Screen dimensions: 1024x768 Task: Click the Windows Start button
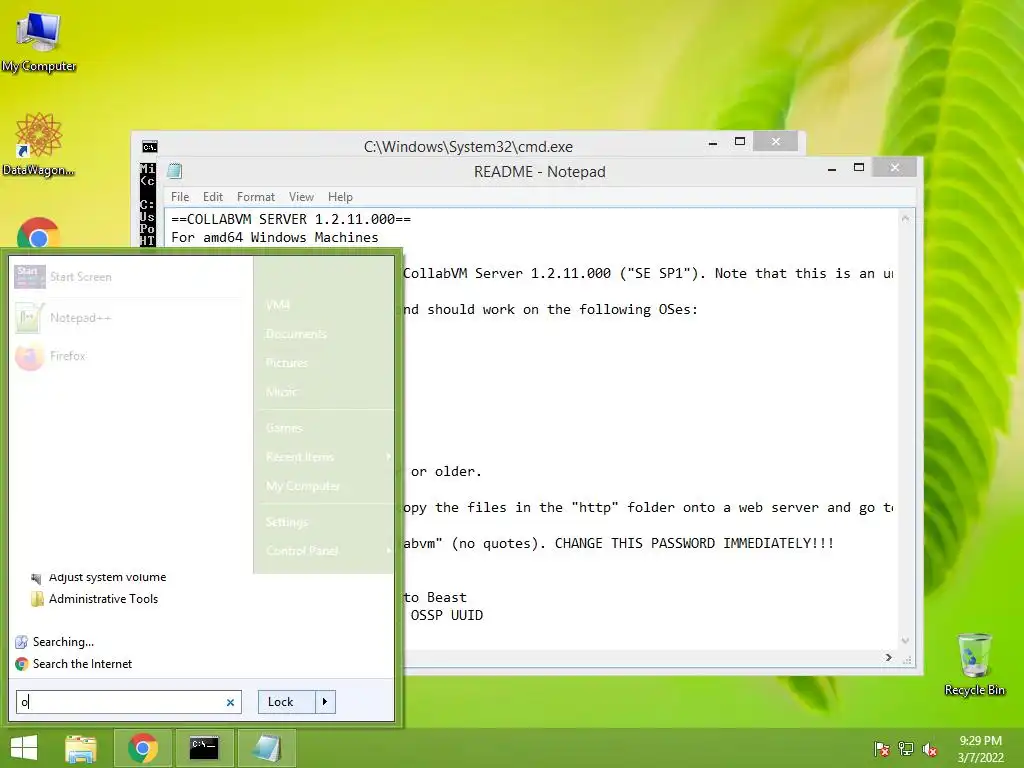tap(24, 748)
